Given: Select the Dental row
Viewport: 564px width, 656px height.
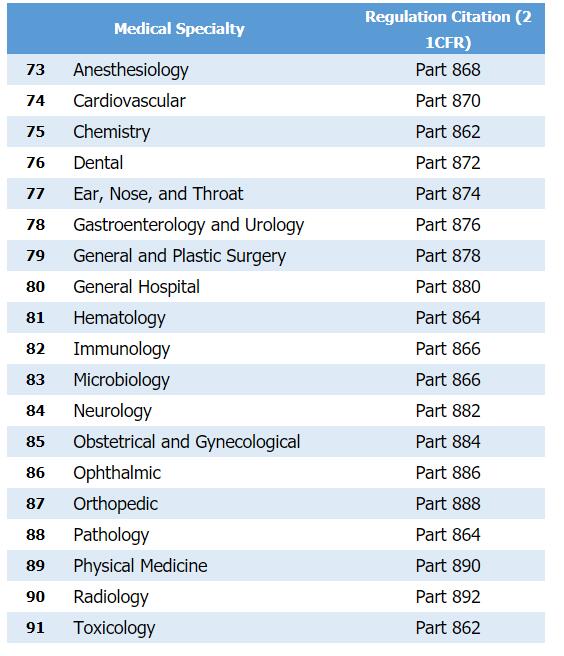Looking at the screenshot, I should click(x=276, y=163).
